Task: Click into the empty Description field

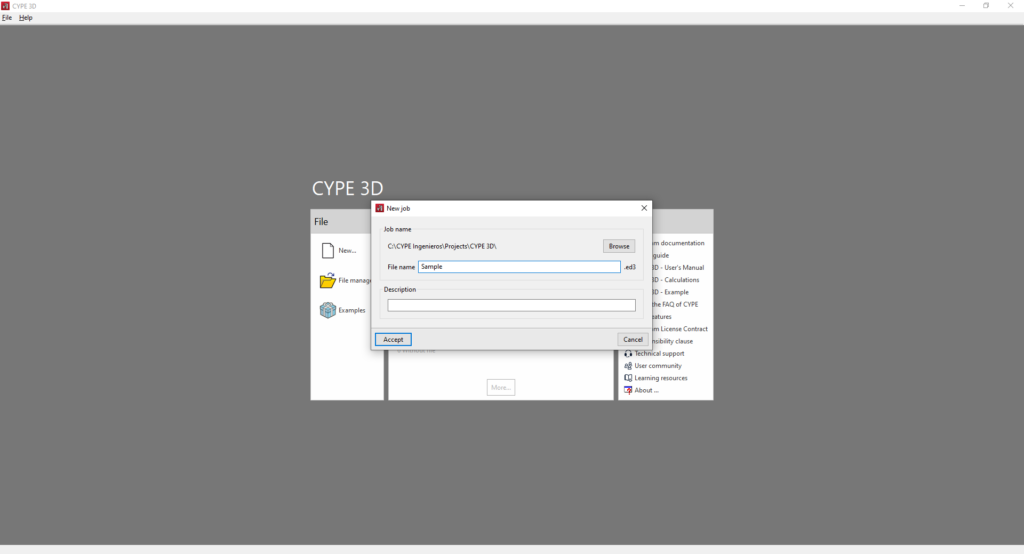Action: click(x=511, y=305)
